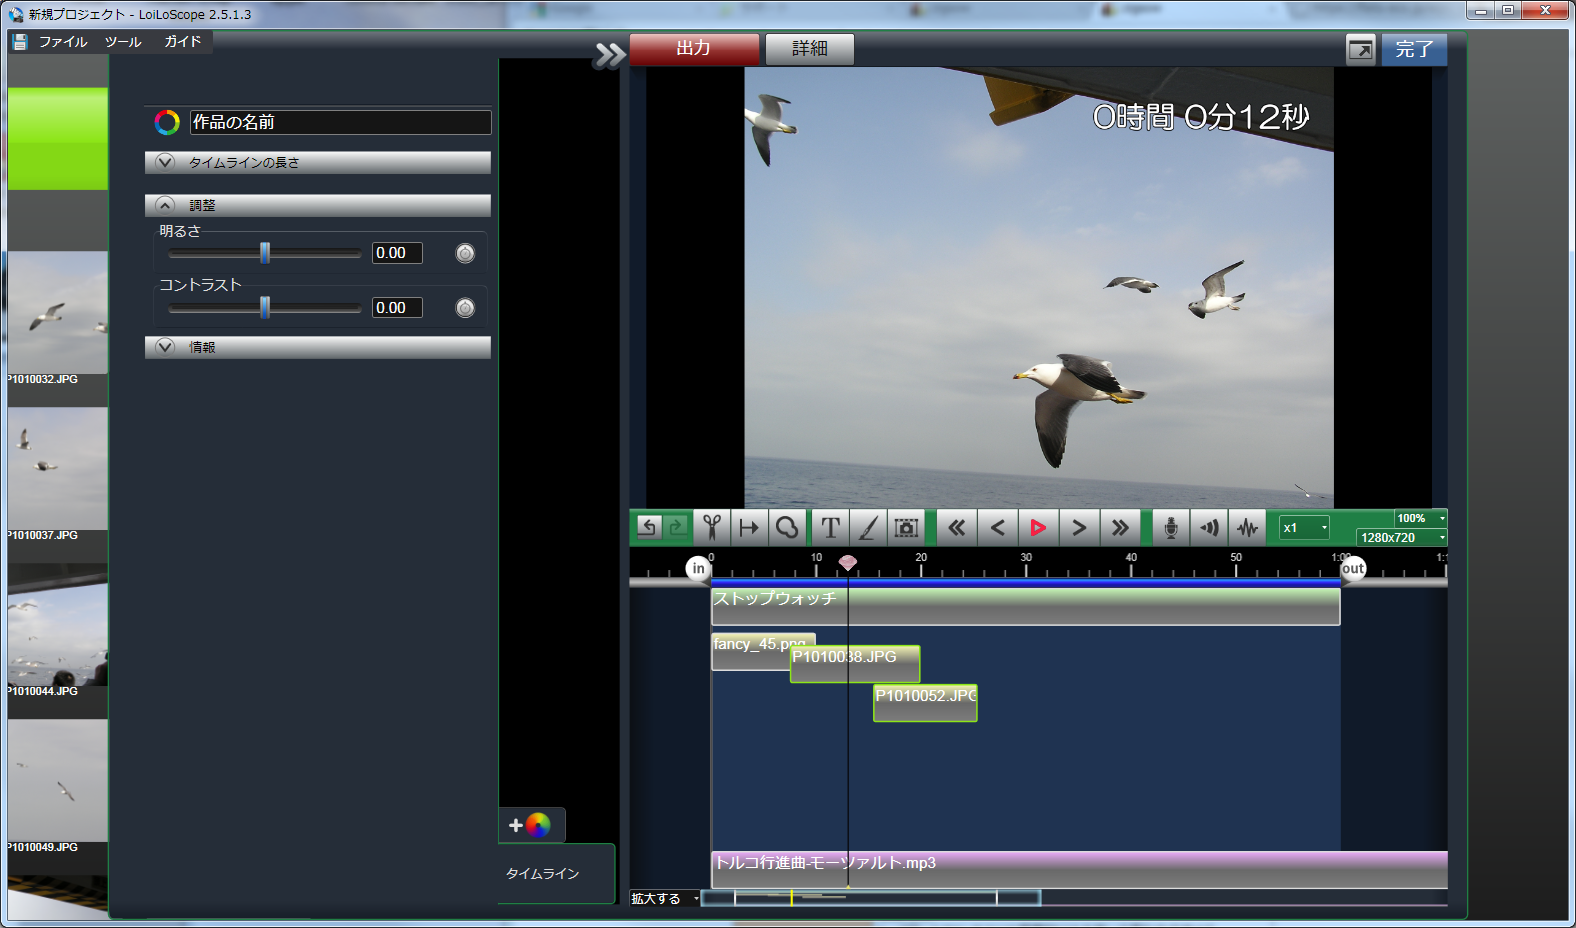Image resolution: width=1576 pixels, height=928 pixels.
Task: Expand the タイムラインの長さ section
Action: click(x=318, y=162)
